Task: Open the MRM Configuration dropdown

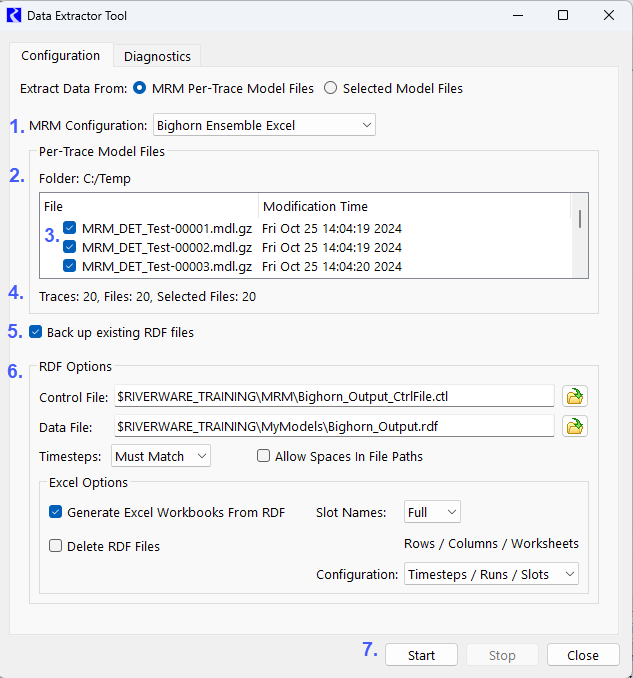Action: (x=264, y=125)
